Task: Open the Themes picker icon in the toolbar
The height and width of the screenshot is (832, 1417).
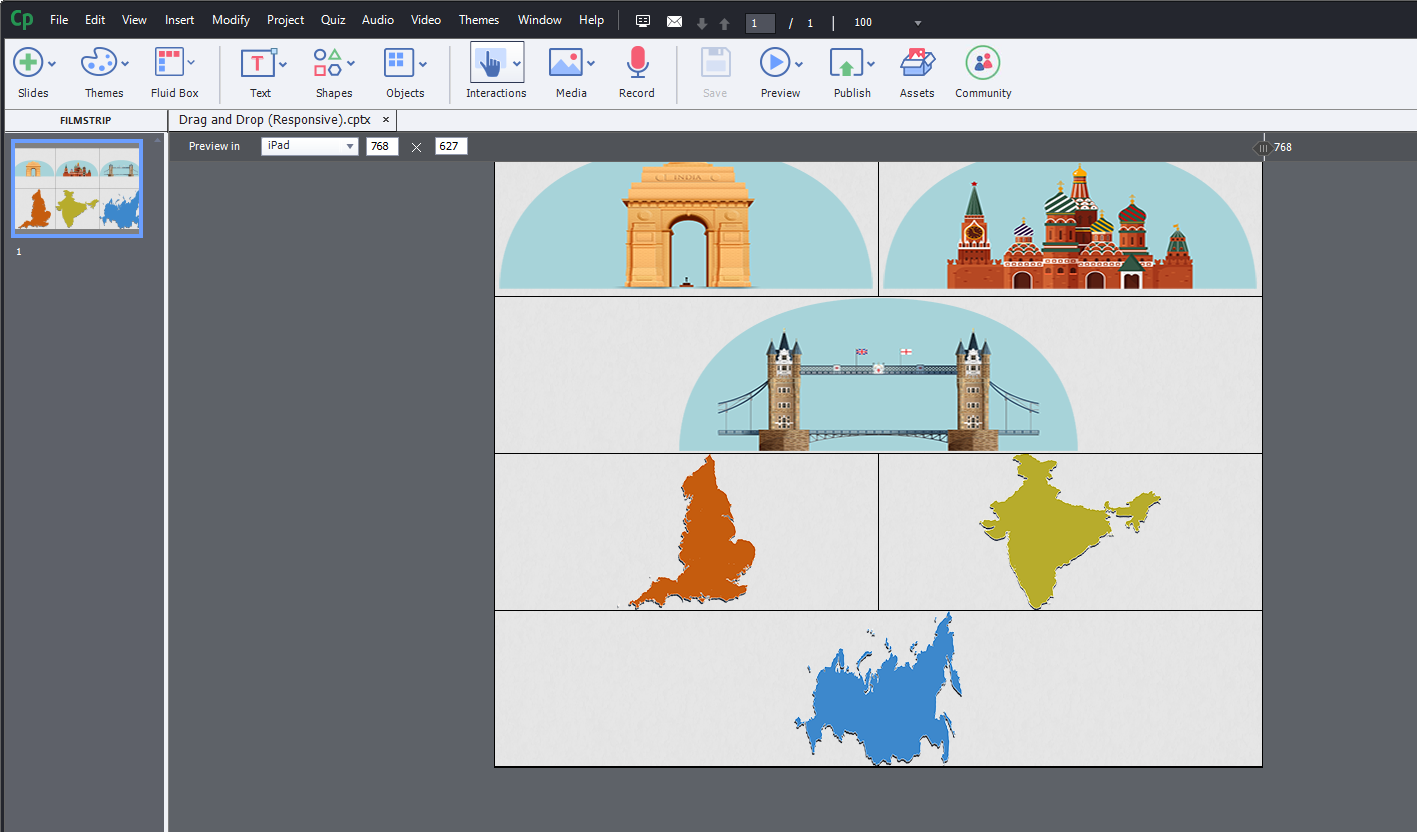Action: coord(98,63)
